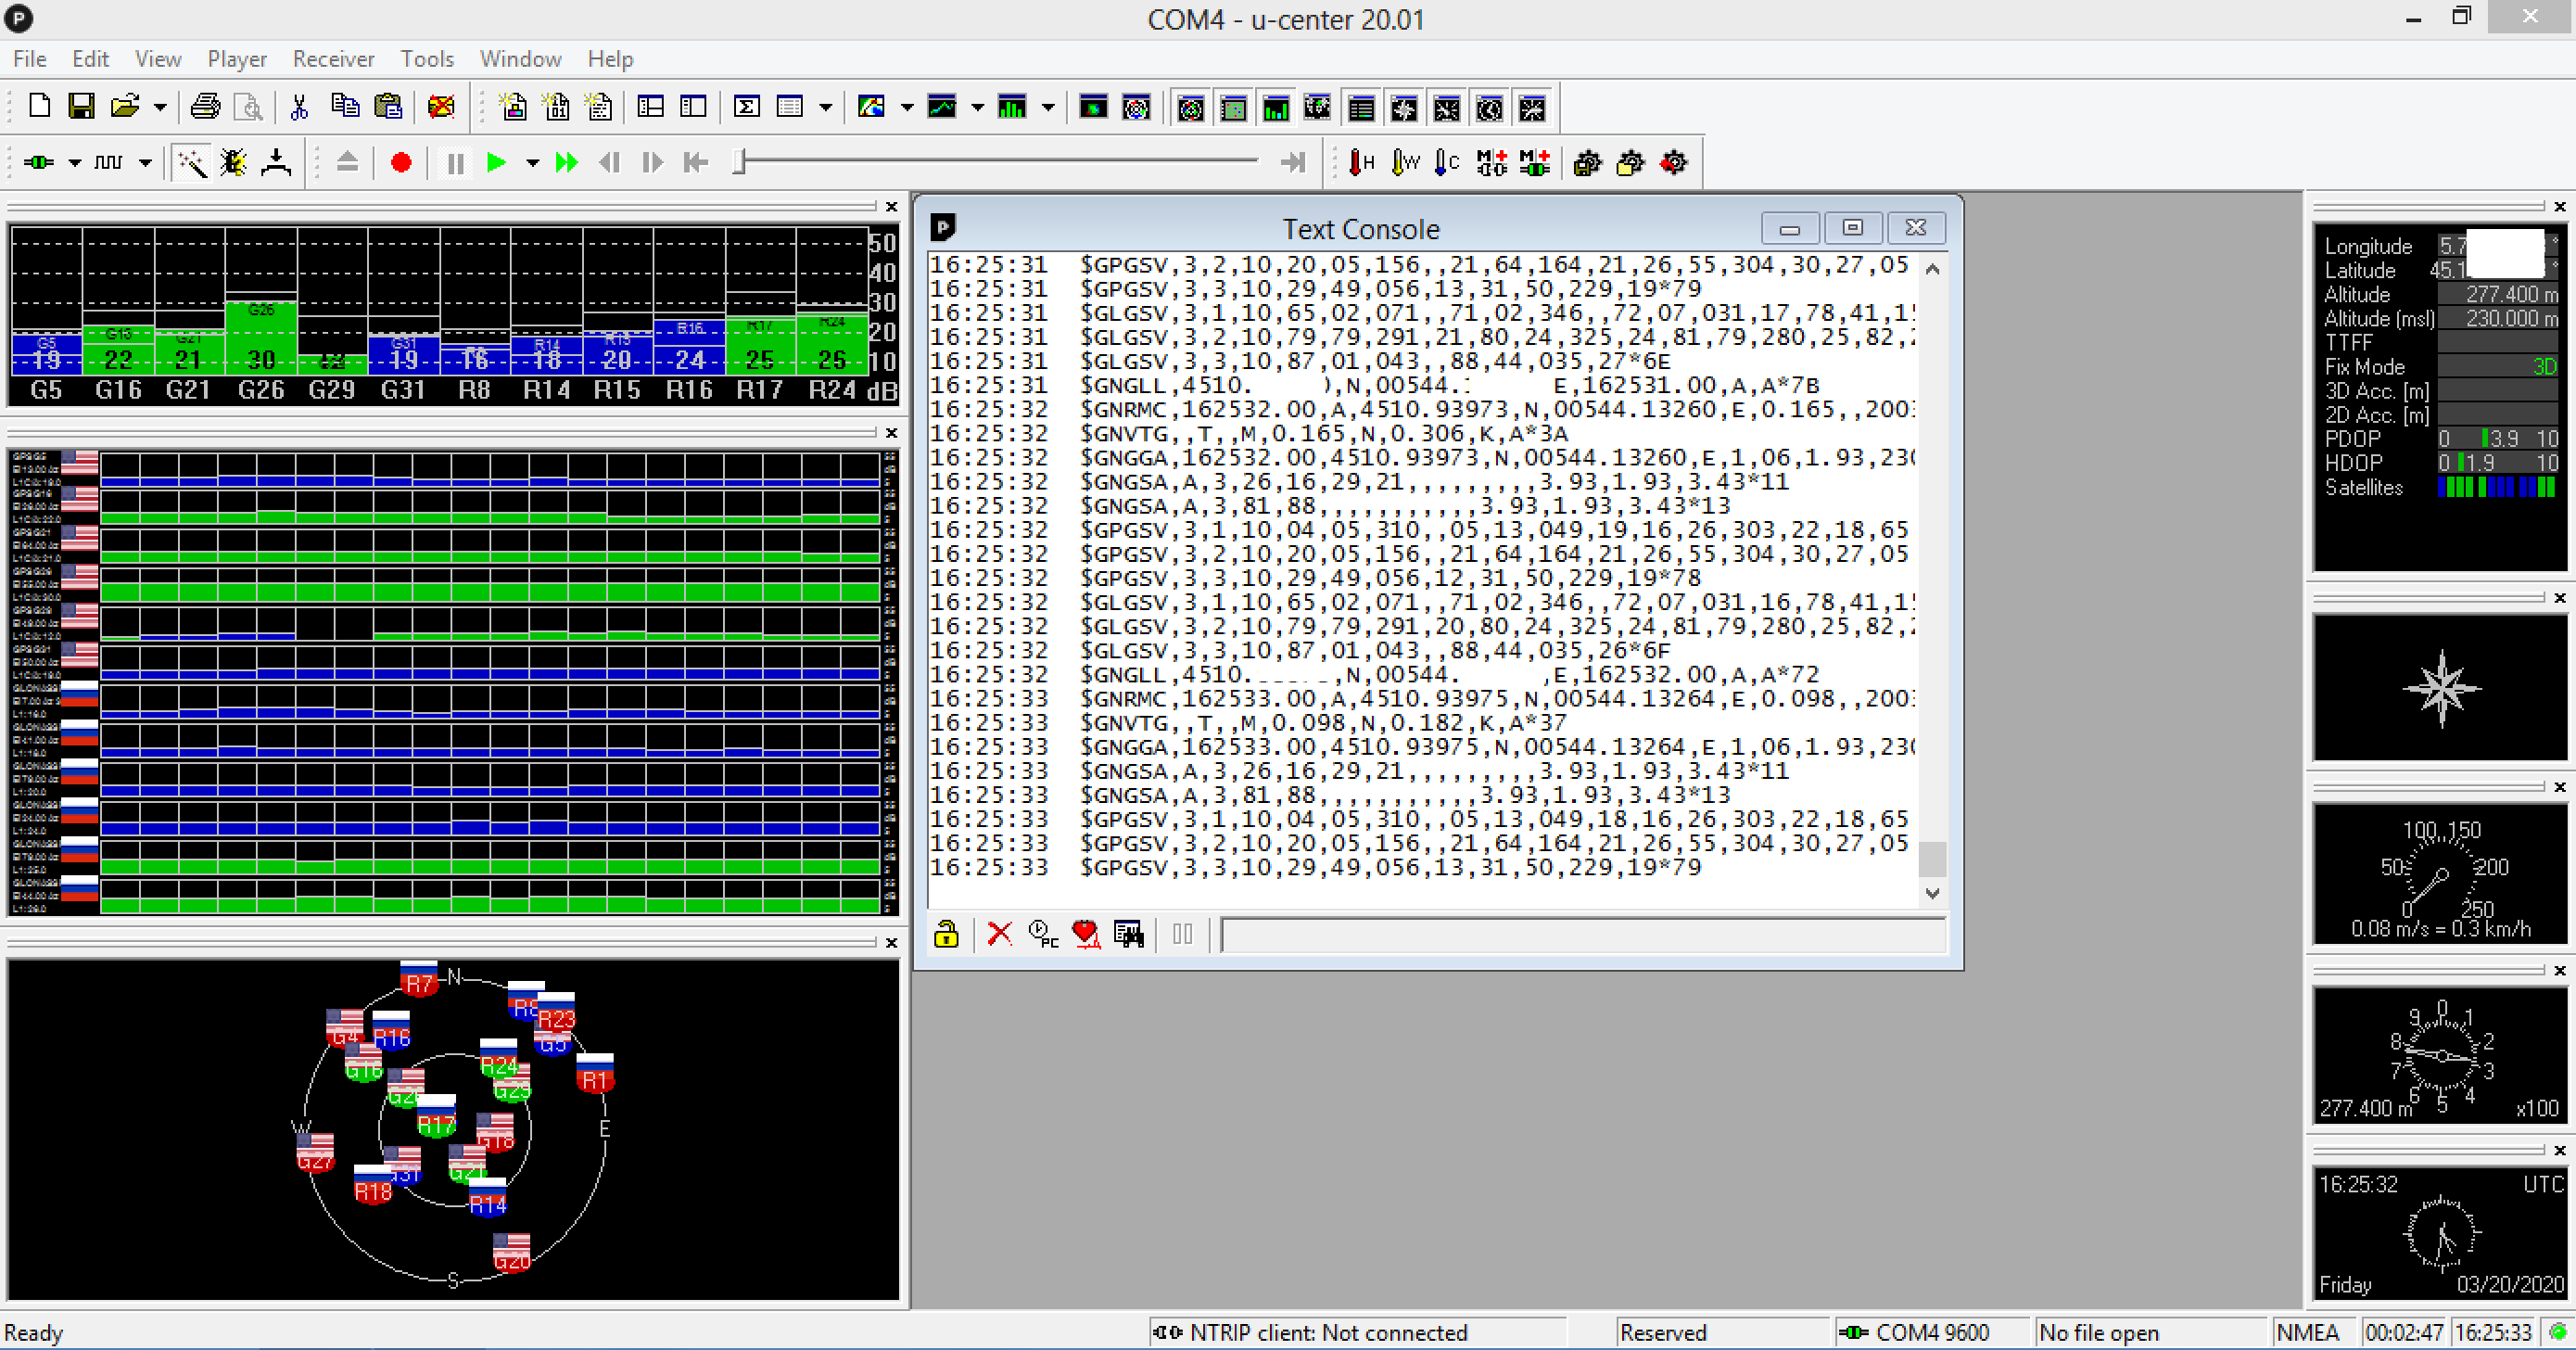Image resolution: width=2576 pixels, height=1350 pixels.
Task: Click the player position slider handle
Action: [x=739, y=162]
